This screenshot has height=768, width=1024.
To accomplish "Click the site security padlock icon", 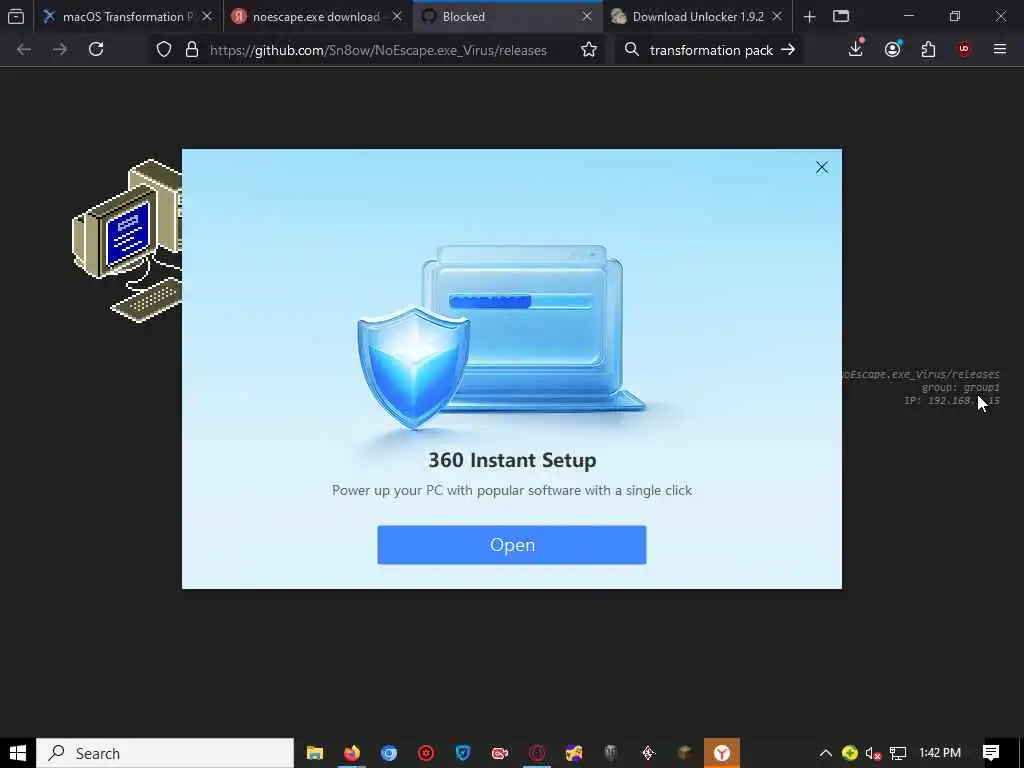I will coord(192,50).
